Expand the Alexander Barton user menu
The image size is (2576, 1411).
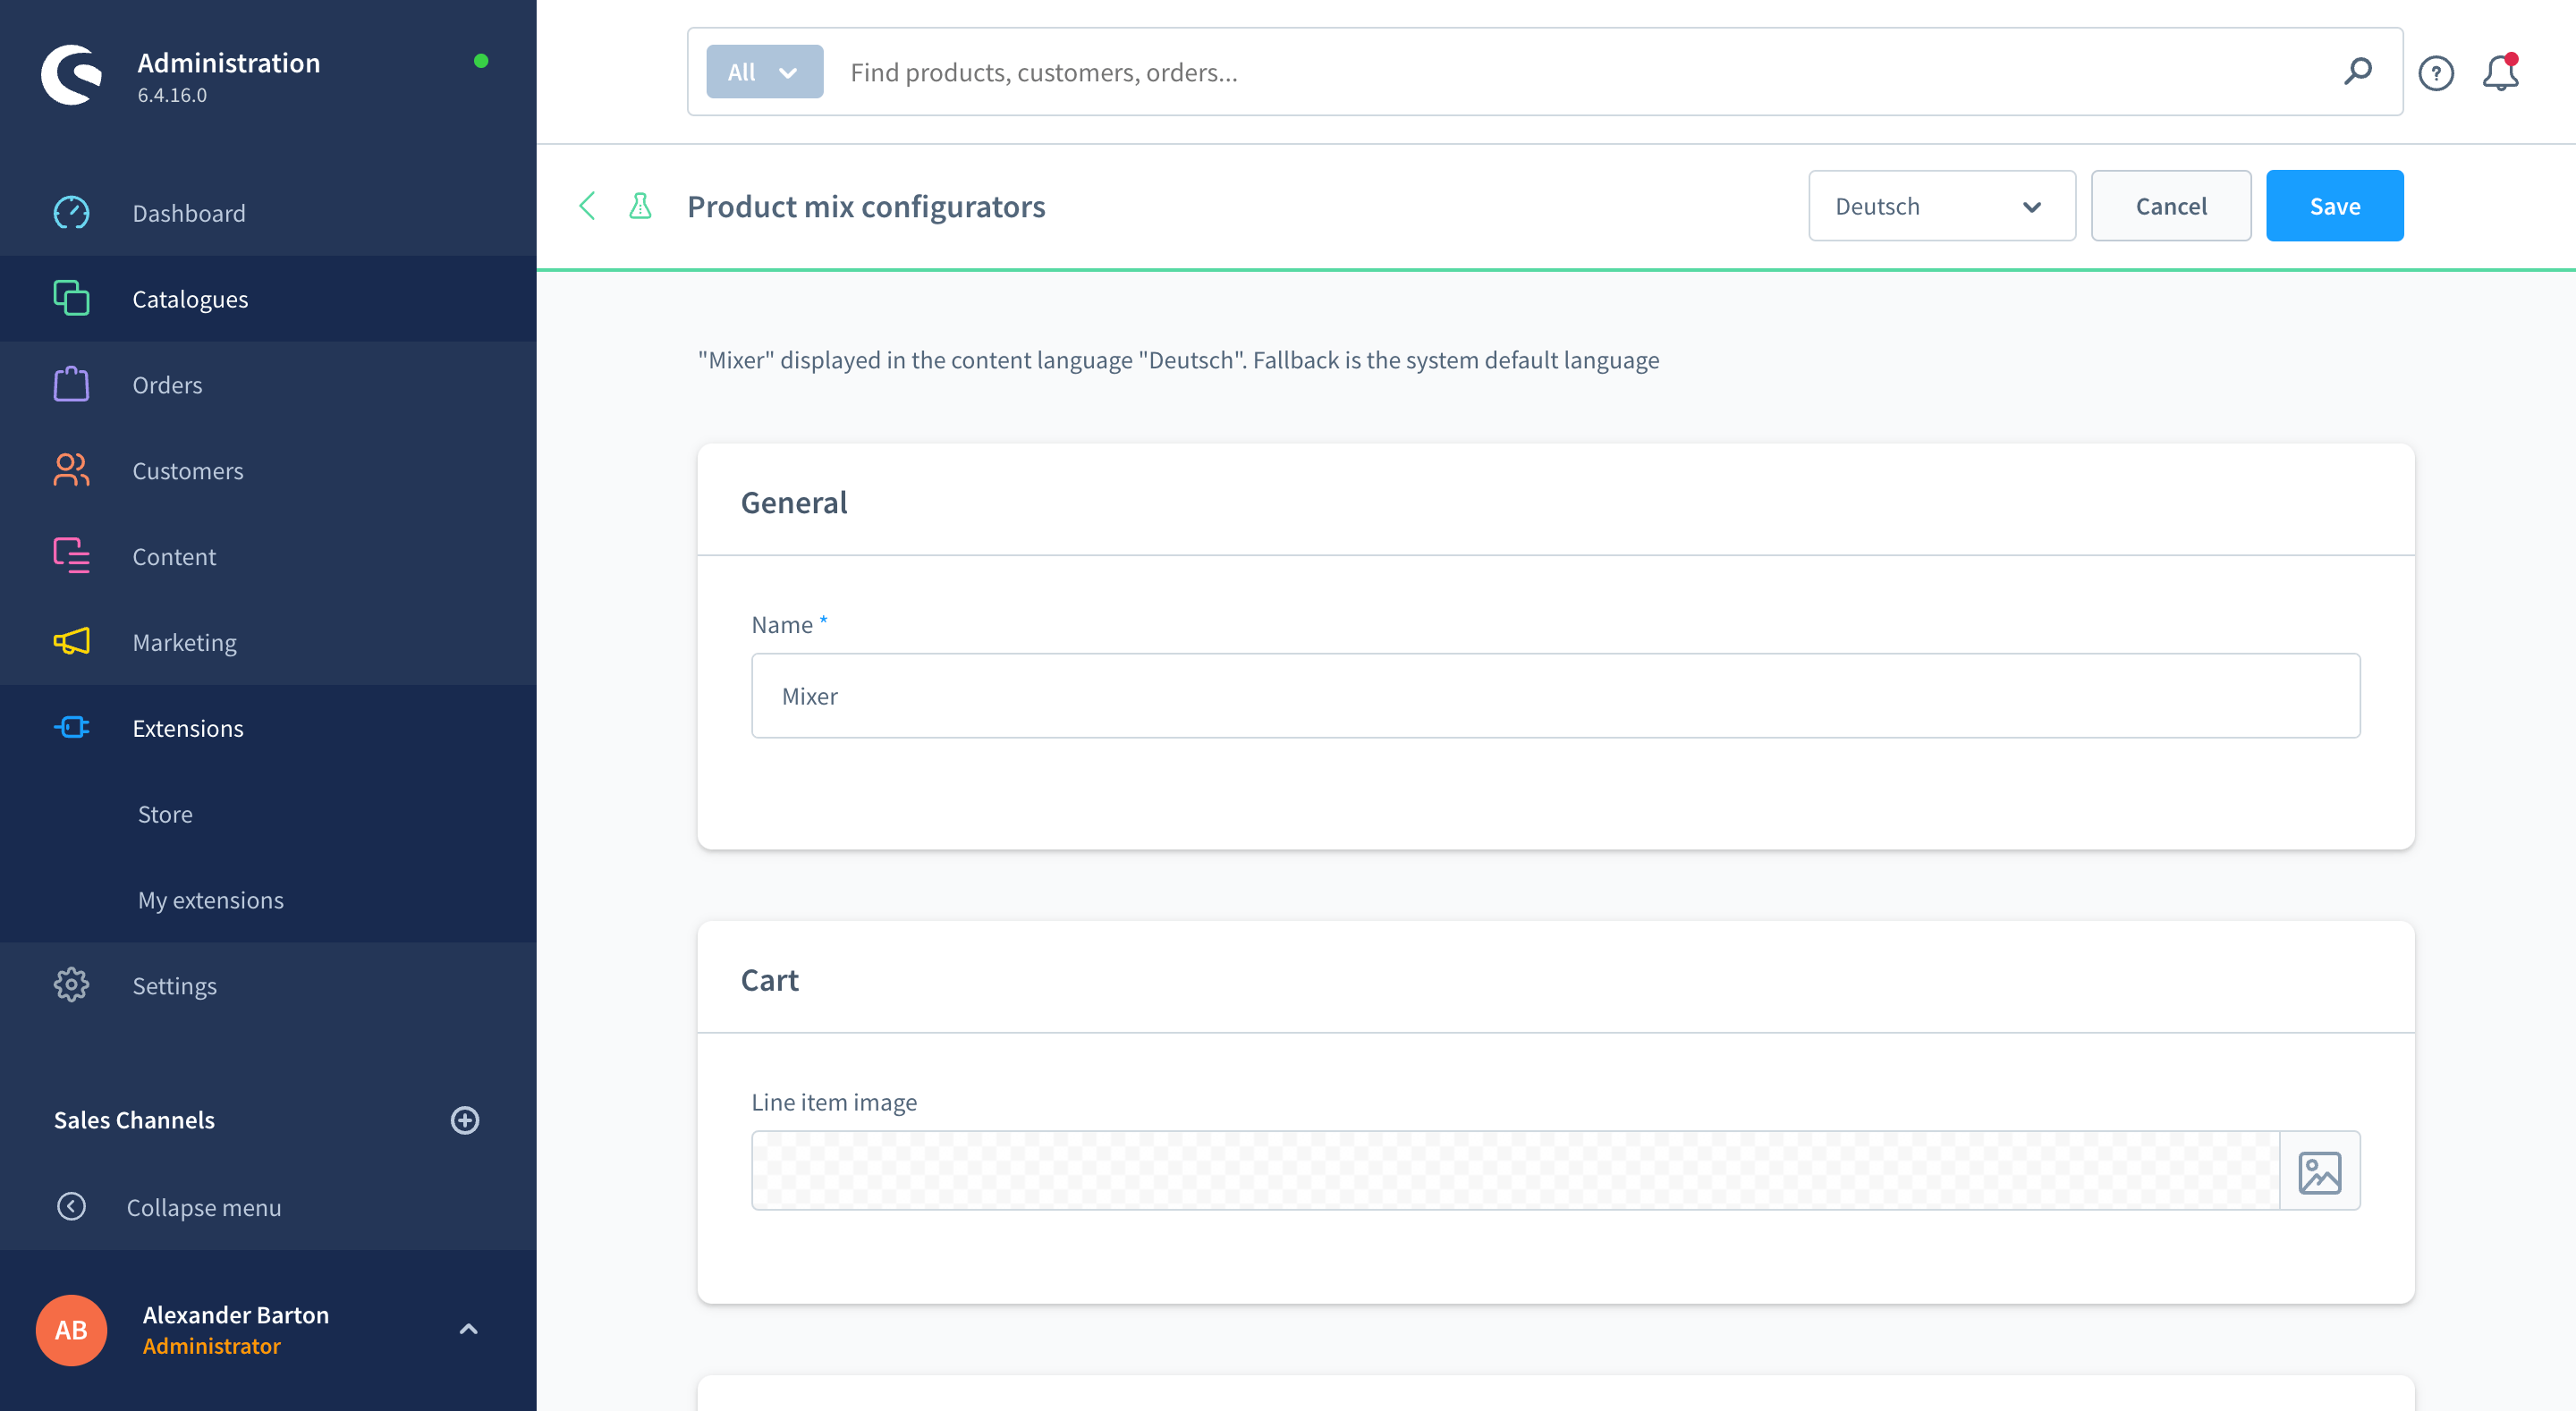point(468,1329)
